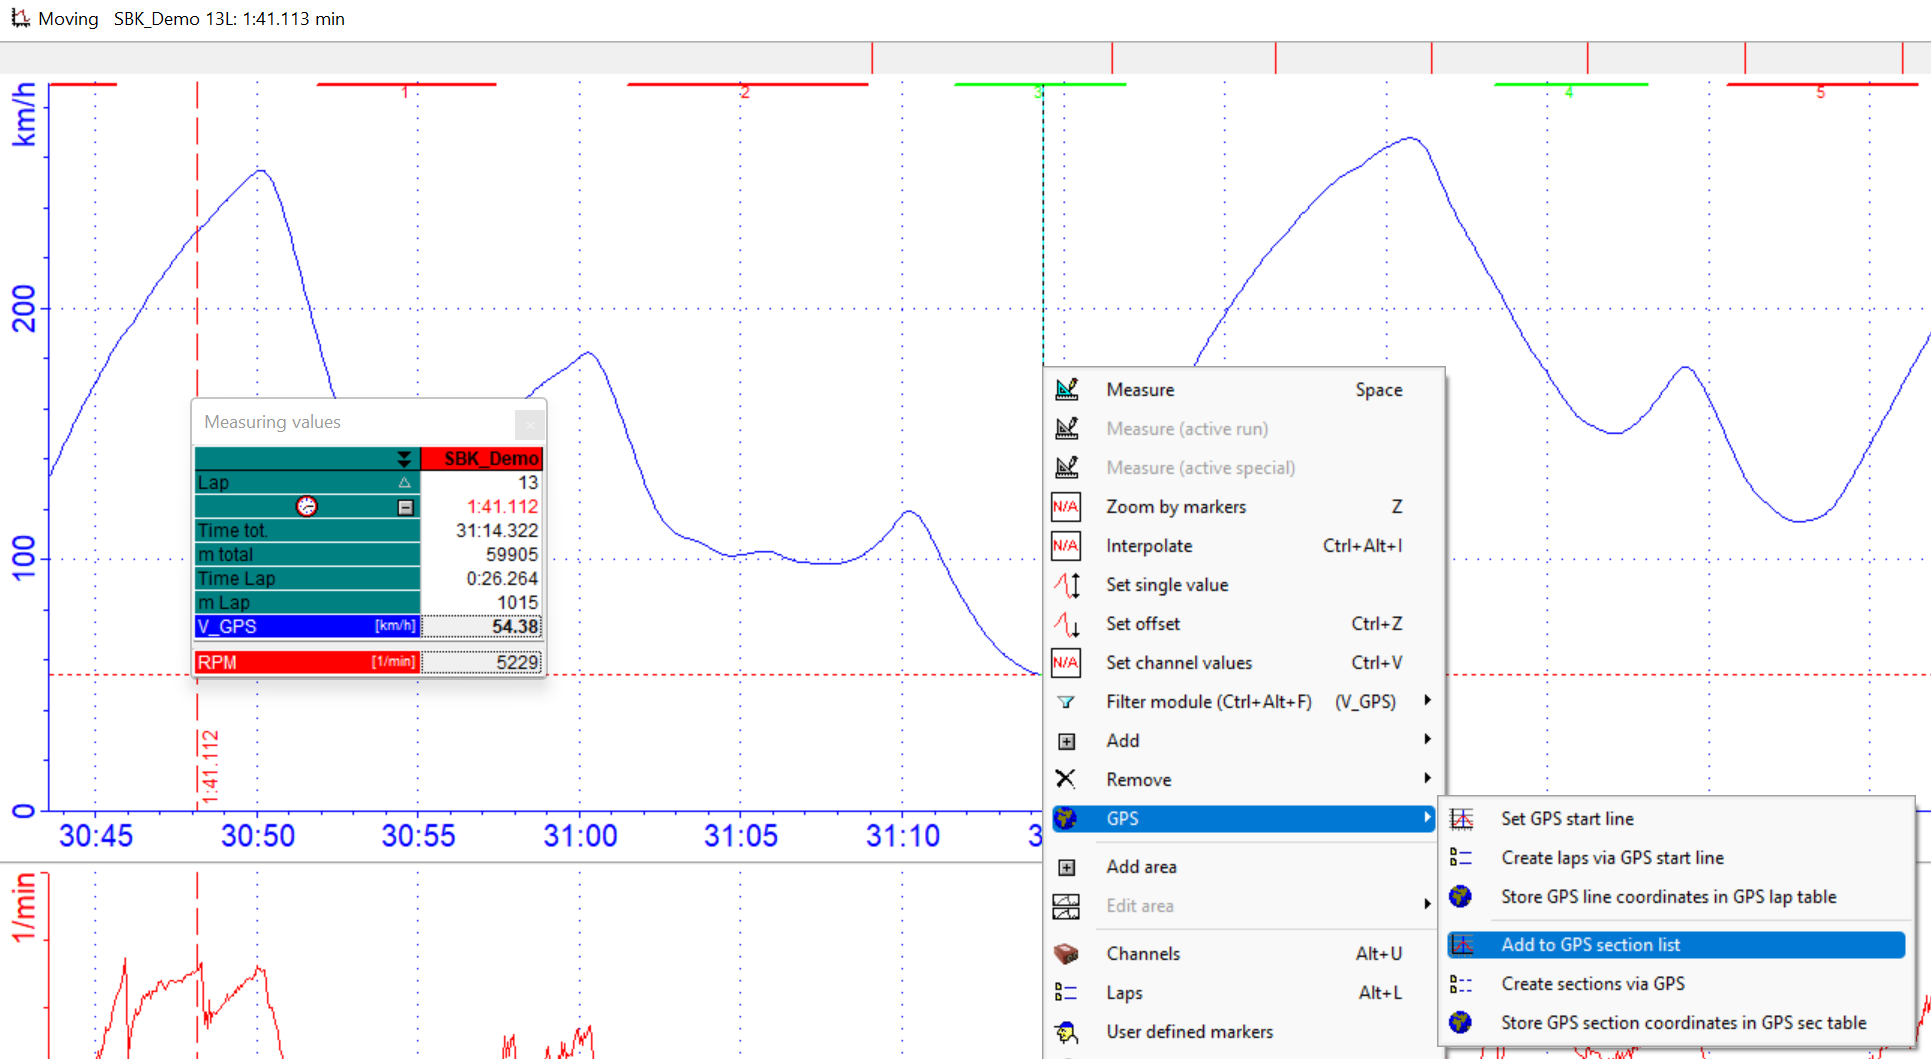
Task: Click the Measure tool icon
Action: click(x=1066, y=390)
